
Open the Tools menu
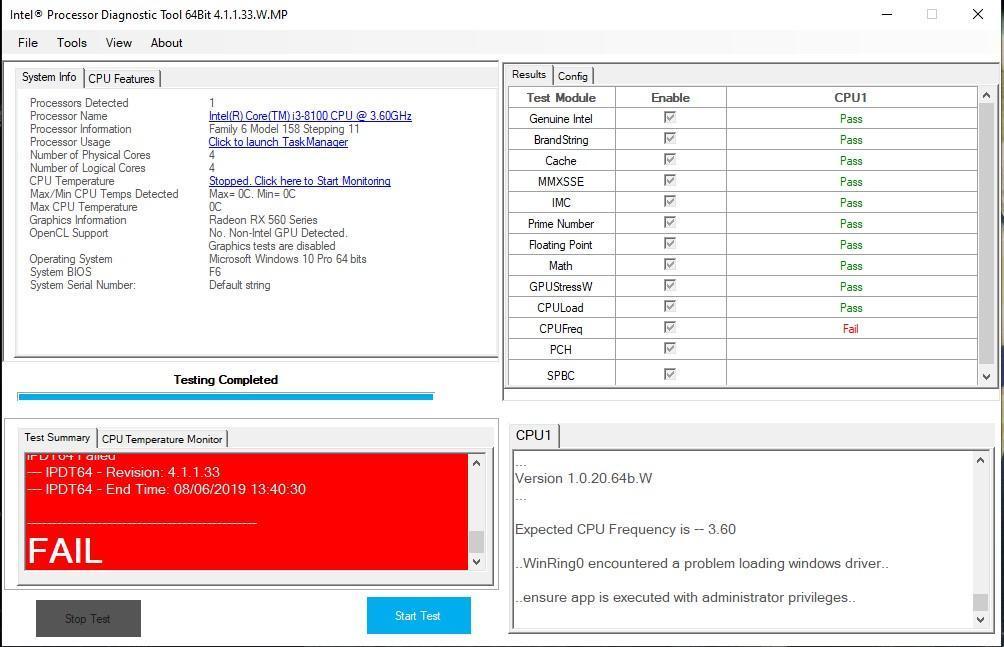pos(72,43)
